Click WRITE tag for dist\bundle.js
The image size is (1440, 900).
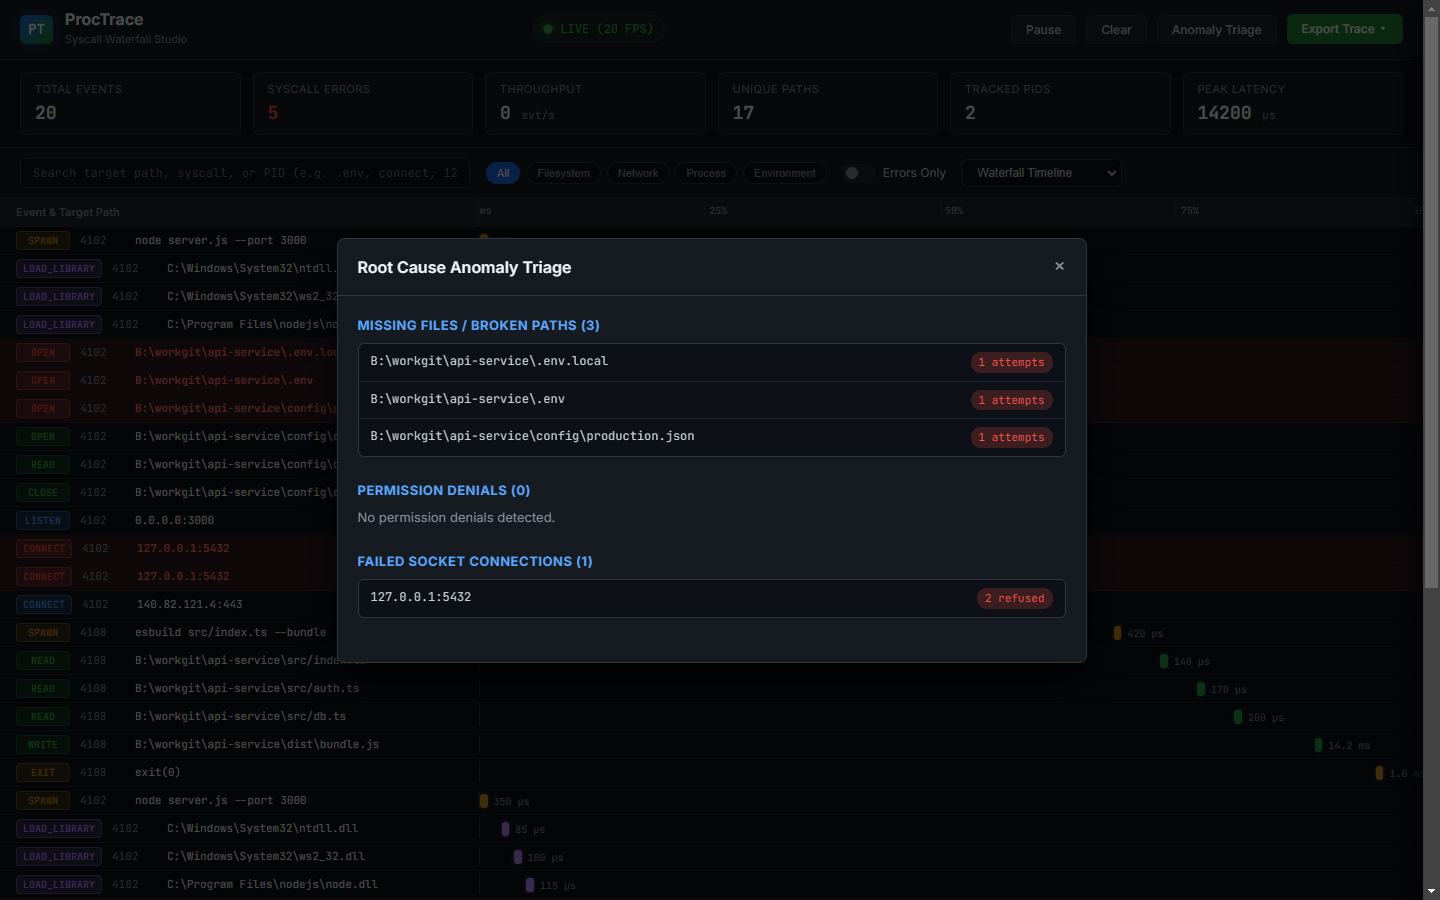43,744
